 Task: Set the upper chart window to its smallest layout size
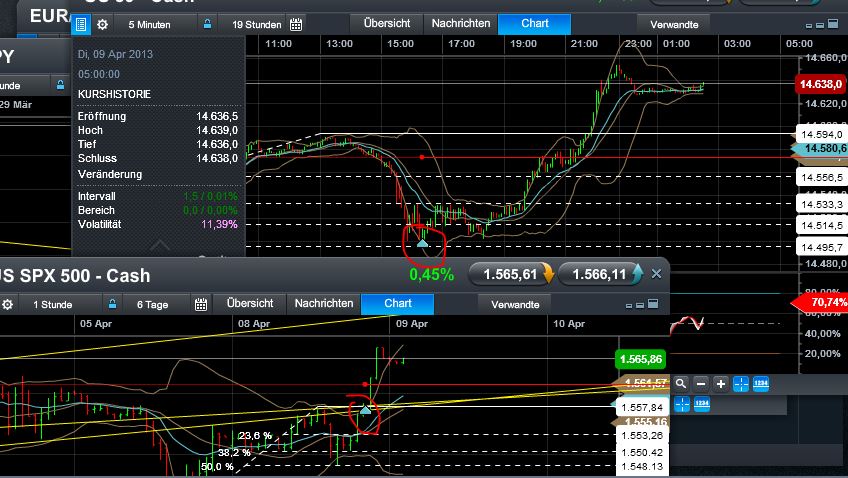click(809, 25)
